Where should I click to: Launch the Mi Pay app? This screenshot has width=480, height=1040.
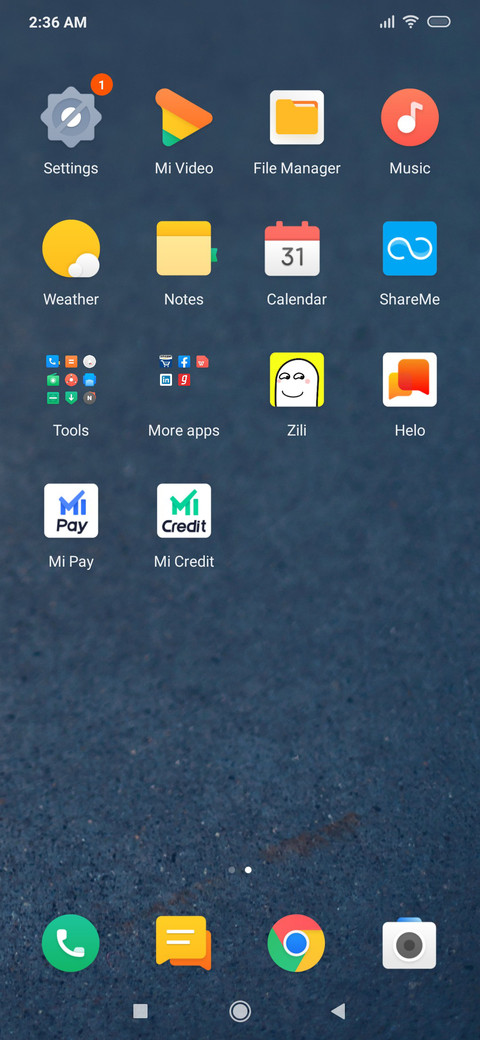point(71,511)
